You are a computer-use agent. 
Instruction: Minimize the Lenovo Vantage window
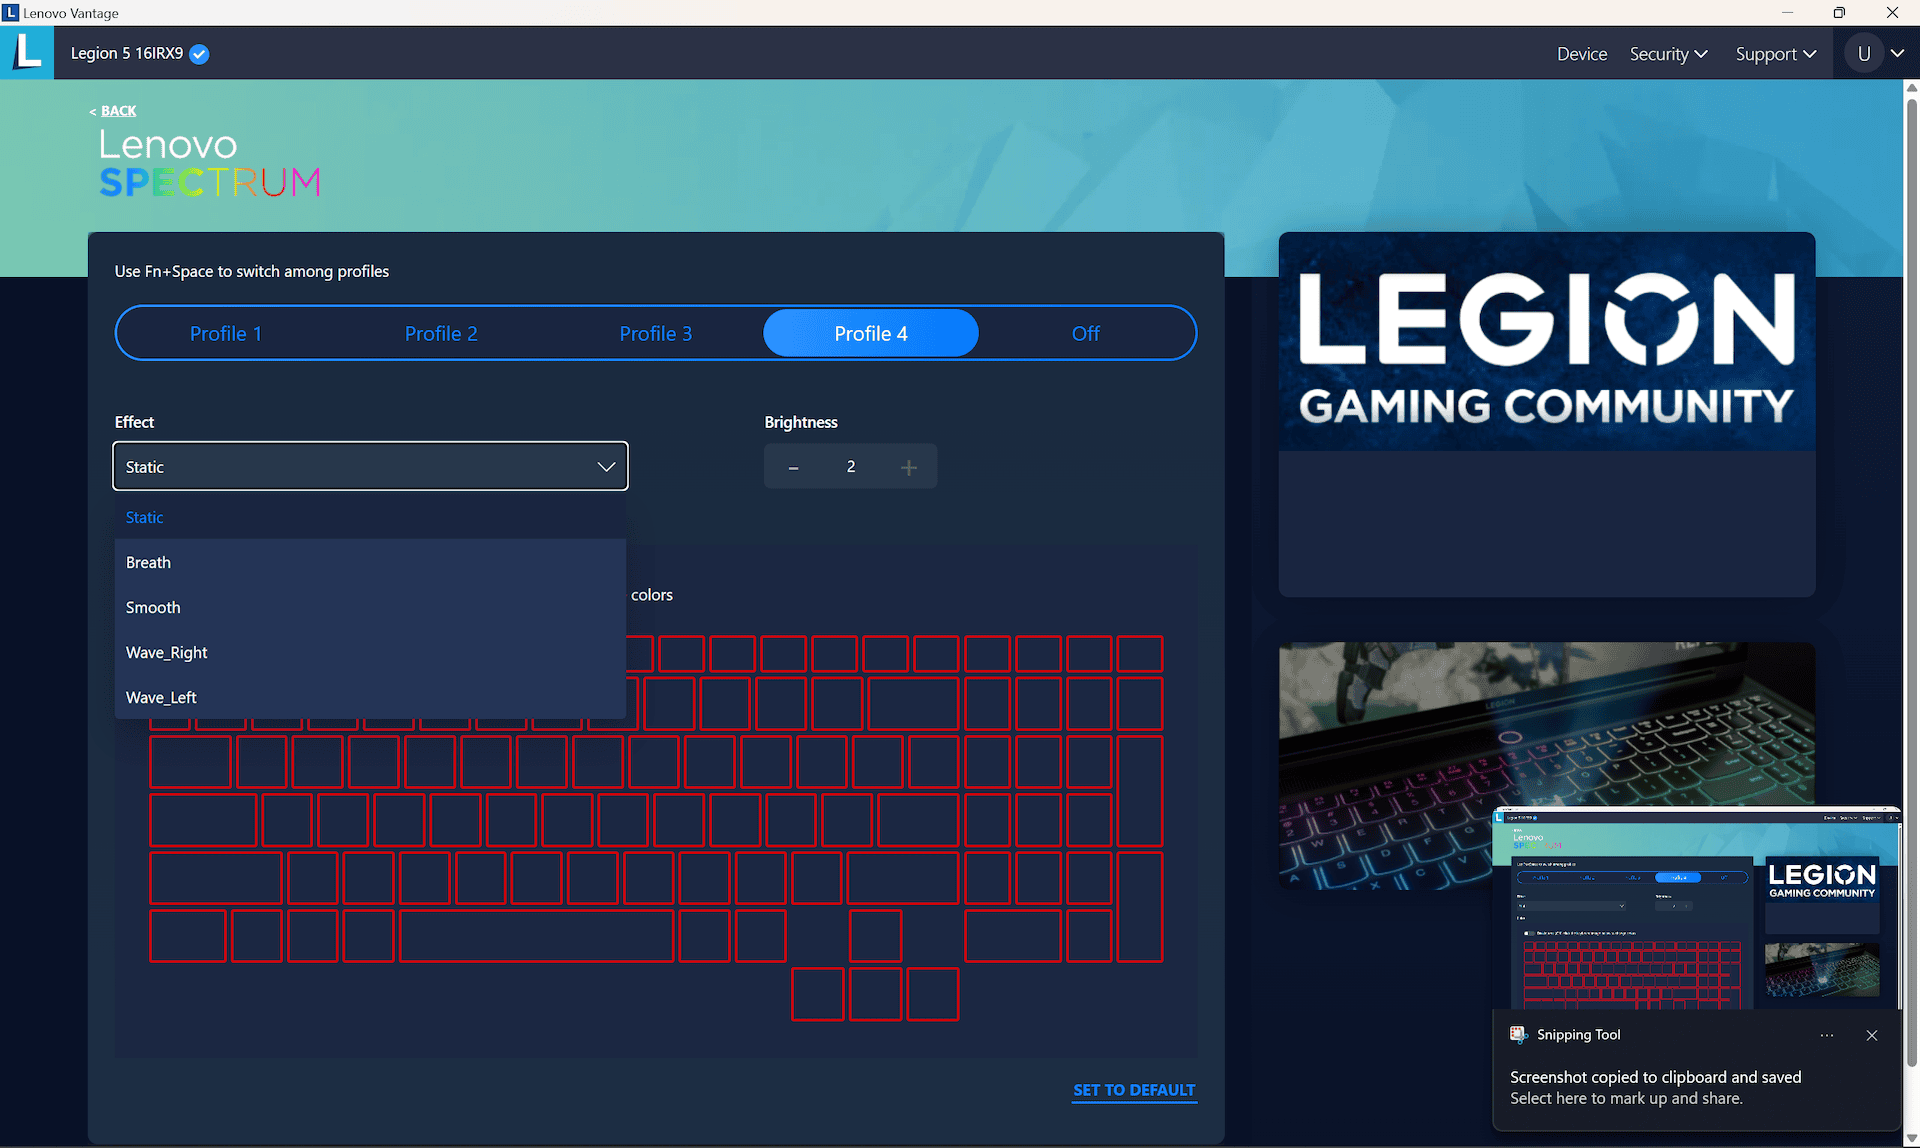click(x=1787, y=13)
